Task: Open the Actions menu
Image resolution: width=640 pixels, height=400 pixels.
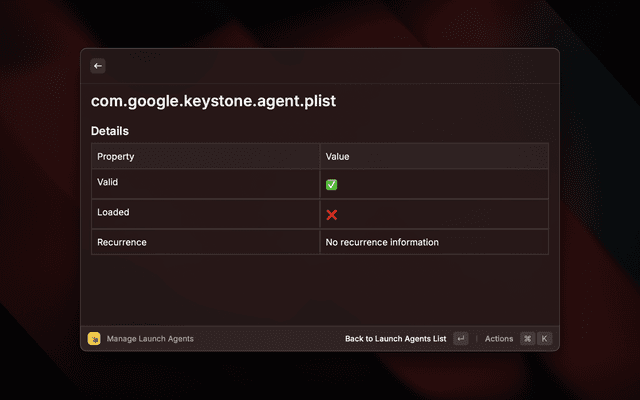Action: [499, 339]
